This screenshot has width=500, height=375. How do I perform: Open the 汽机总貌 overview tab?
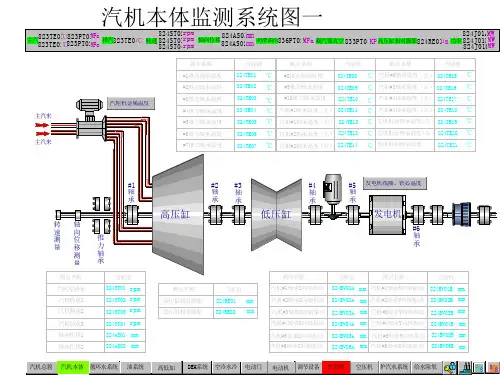coord(41,367)
